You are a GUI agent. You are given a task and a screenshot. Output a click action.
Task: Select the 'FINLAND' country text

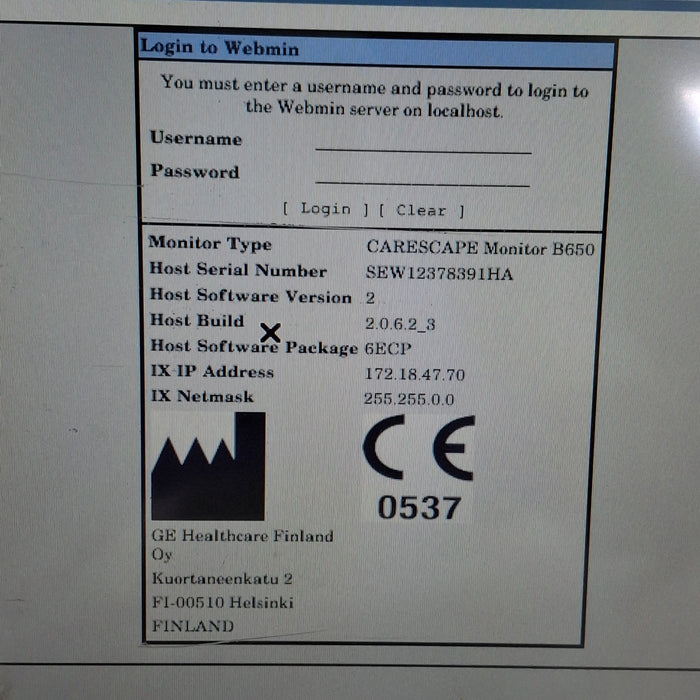click(x=192, y=626)
